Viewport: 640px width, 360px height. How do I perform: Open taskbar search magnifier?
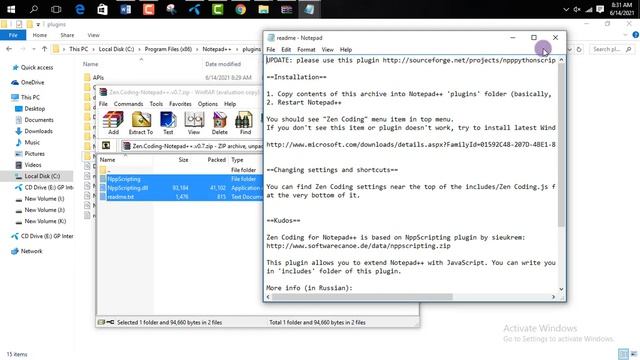click(x=34, y=9)
